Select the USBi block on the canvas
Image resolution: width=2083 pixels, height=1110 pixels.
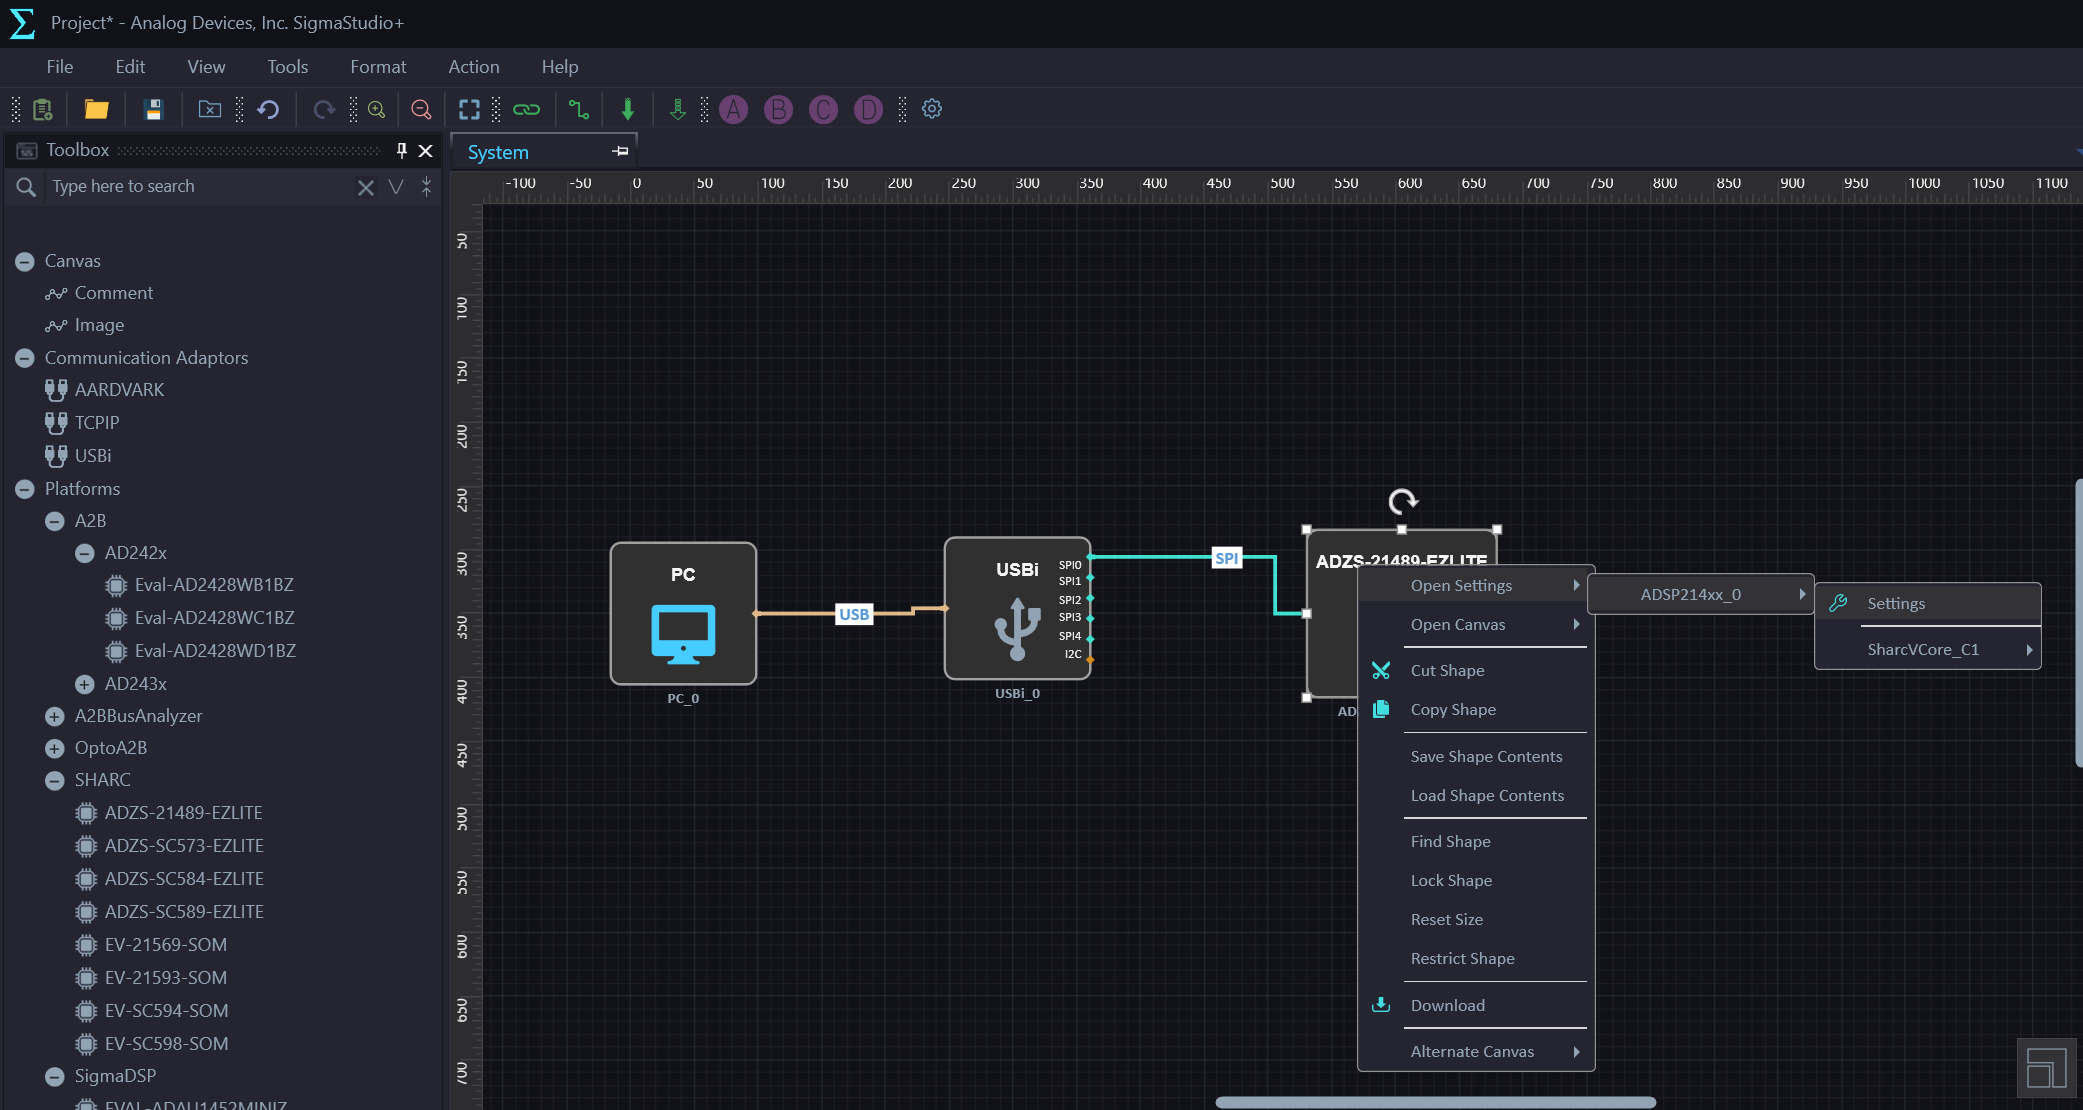point(1017,608)
